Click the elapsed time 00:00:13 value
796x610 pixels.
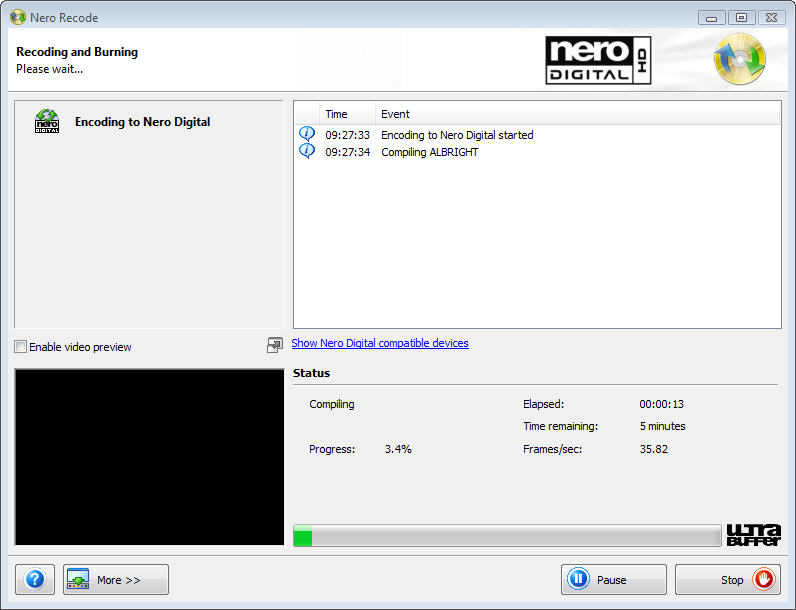[x=661, y=404]
